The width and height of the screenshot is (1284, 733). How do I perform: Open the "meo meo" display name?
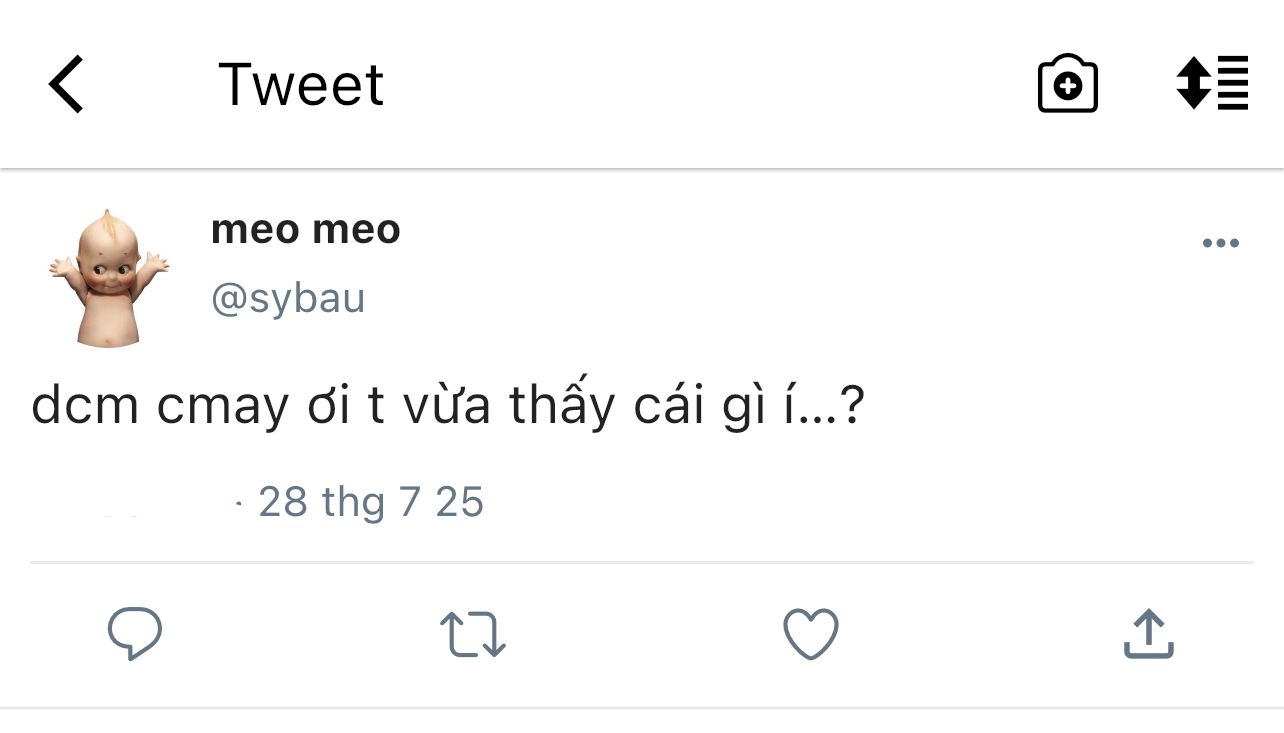305,230
